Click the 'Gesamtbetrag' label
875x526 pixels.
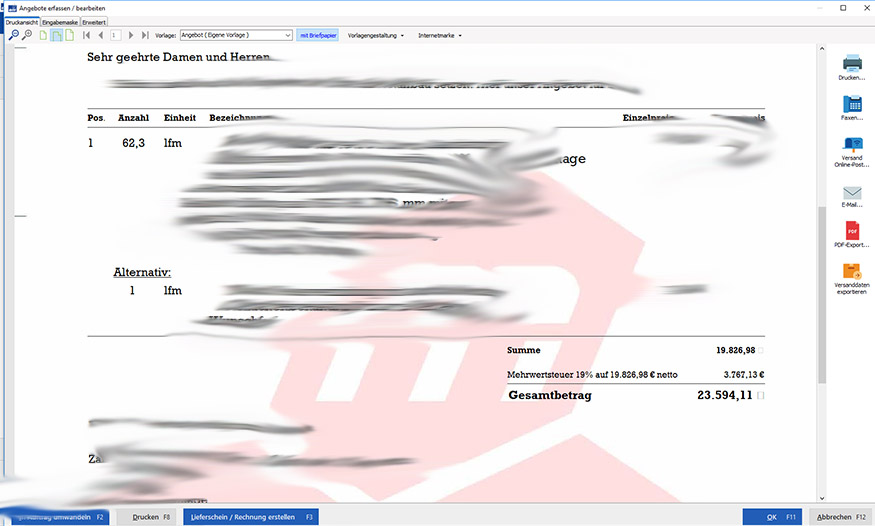pyautogui.click(x=550, y=395)
